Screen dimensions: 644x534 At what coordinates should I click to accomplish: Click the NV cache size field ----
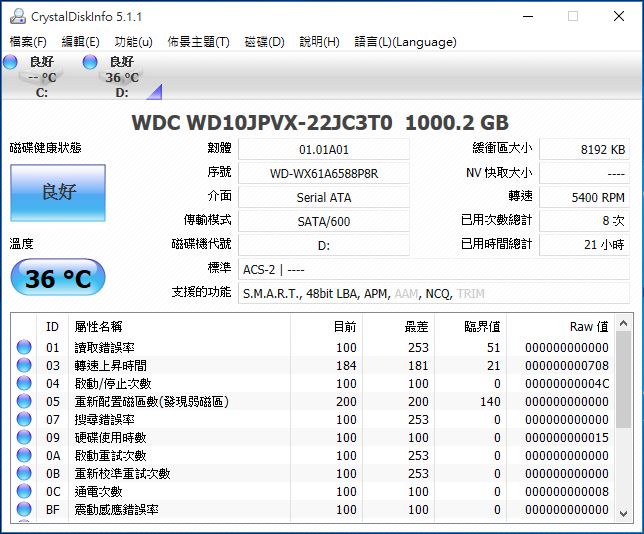point(584,173)
